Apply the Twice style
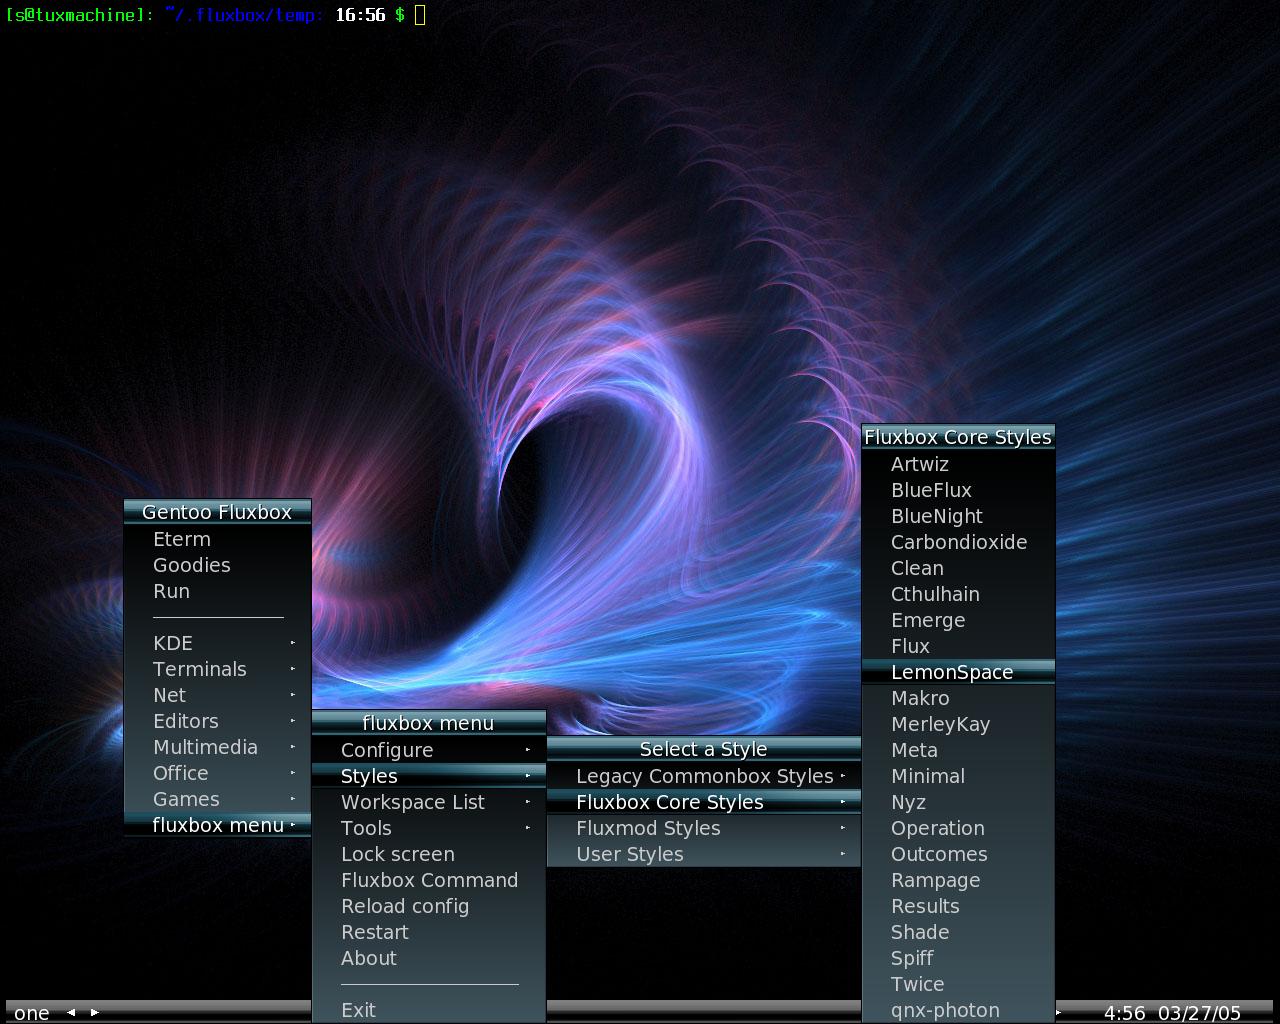This screenshot has height=1024, width=1280. click(x=958, y=984)
